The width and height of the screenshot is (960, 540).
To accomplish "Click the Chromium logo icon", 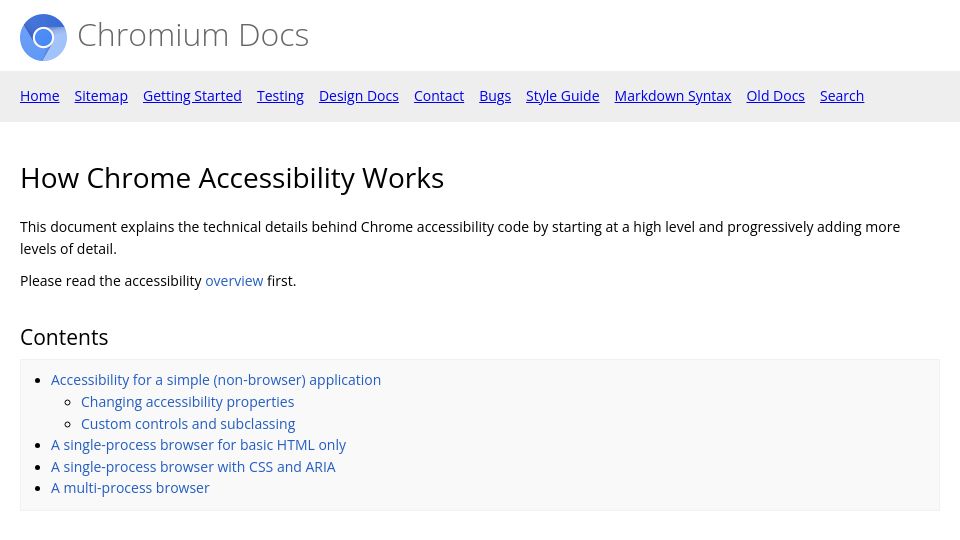I will (x=43, y=37).
